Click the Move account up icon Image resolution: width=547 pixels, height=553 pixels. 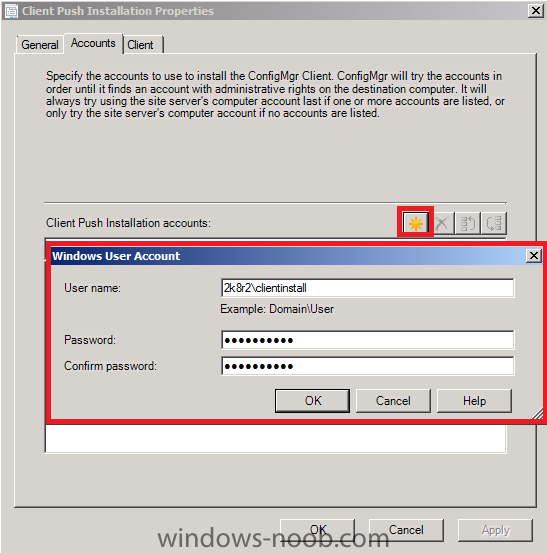click(468, 223)
